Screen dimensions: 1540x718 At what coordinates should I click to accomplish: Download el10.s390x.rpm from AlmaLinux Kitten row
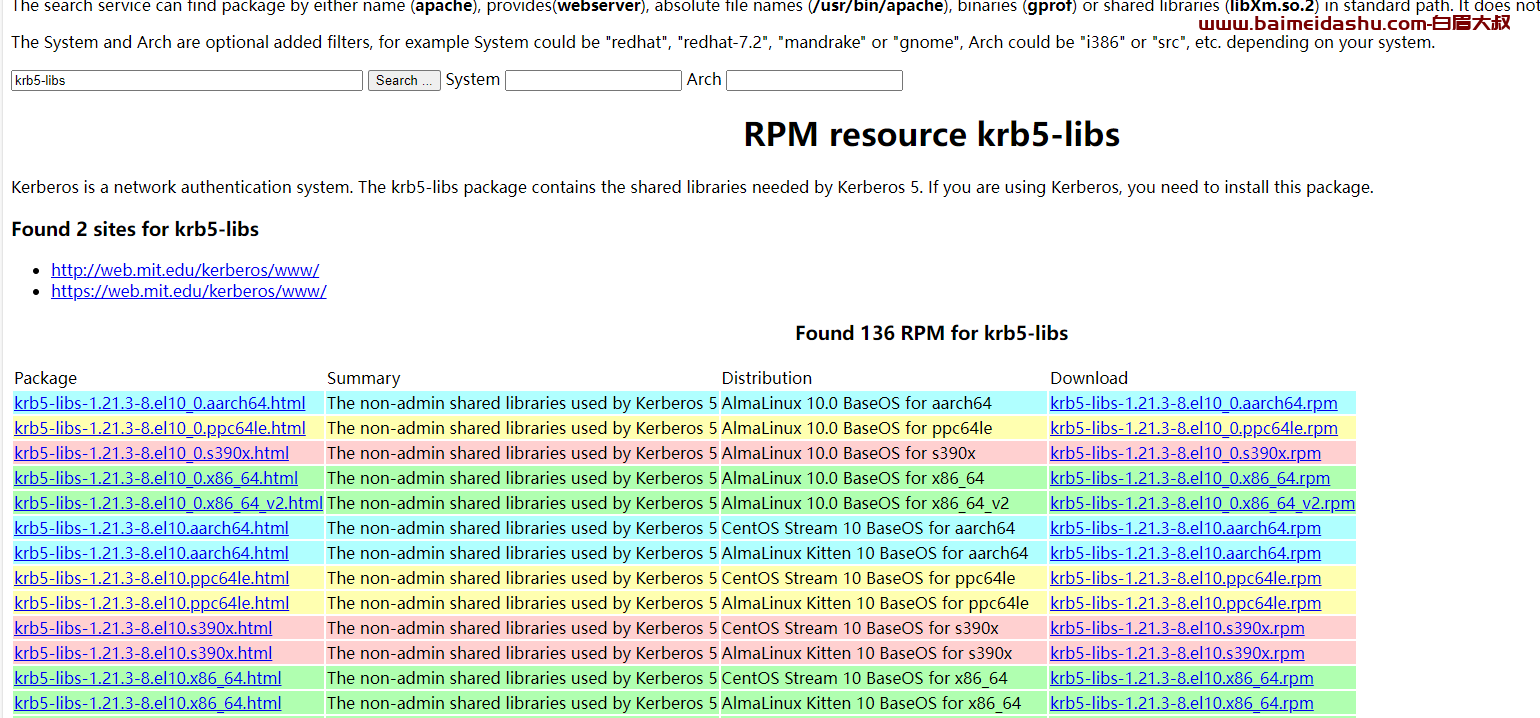[x=1177, y=653]
